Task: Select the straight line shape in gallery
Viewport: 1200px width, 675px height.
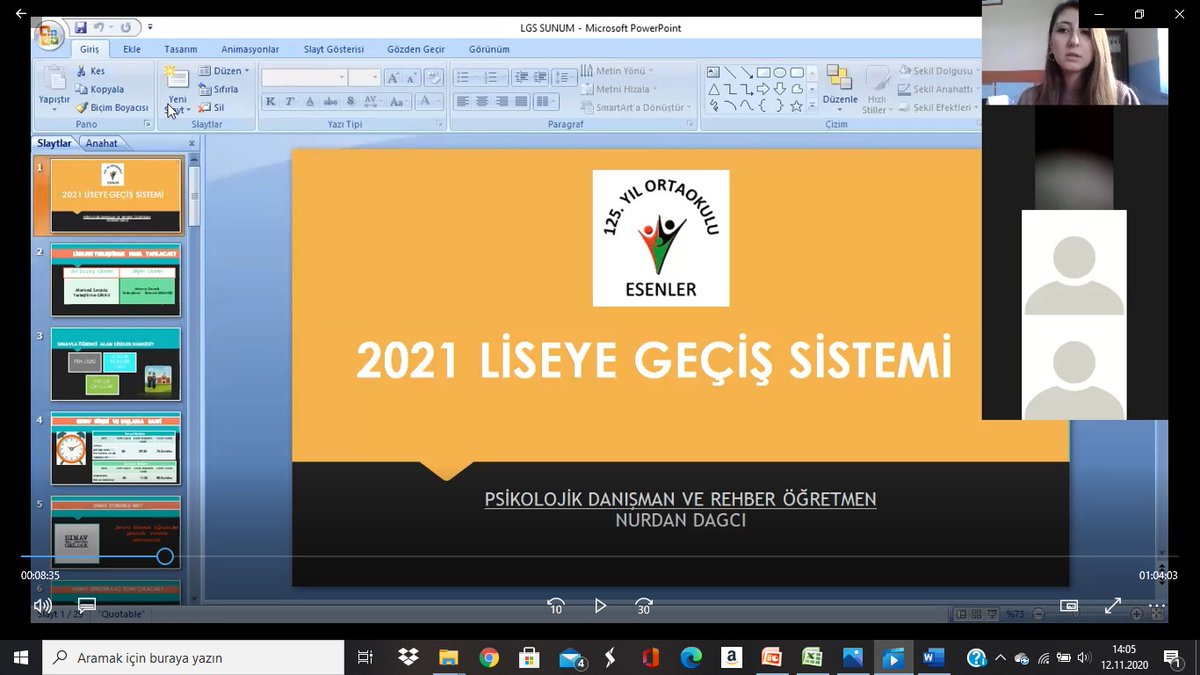Action: (730, 72)
